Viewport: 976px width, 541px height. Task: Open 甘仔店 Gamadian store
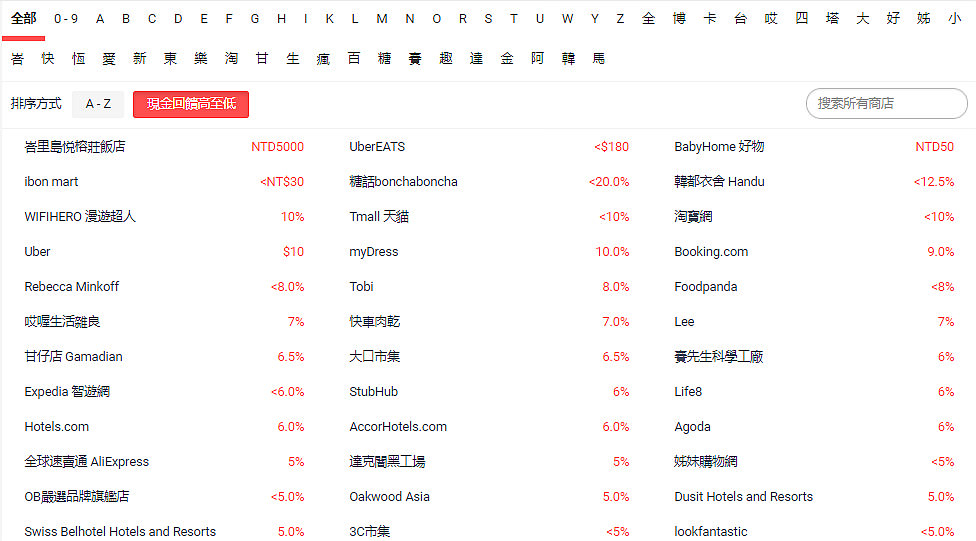(x=73, y=357)
